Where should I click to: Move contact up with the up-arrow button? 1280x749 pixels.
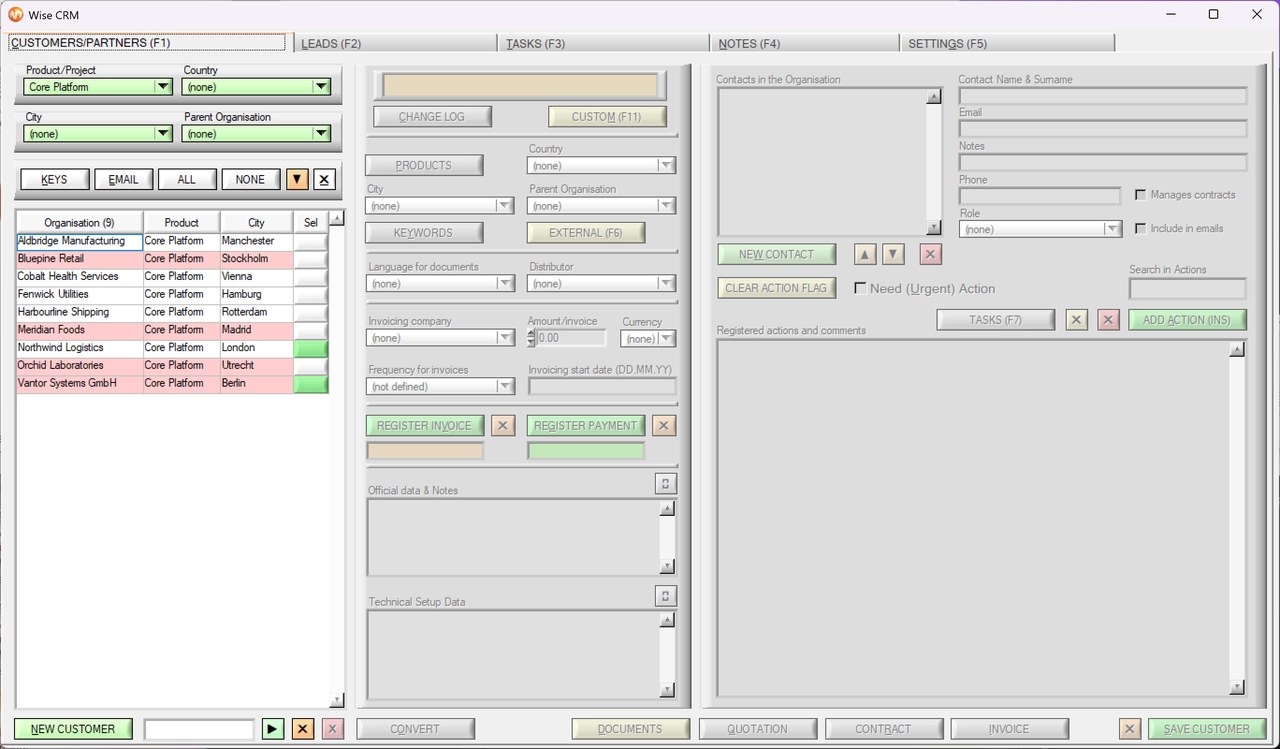point(865,254)
